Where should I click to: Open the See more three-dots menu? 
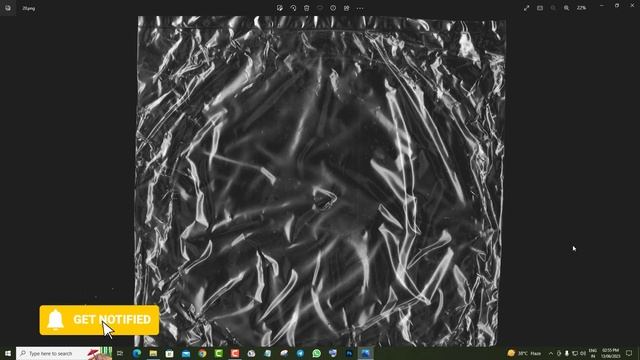360,8
